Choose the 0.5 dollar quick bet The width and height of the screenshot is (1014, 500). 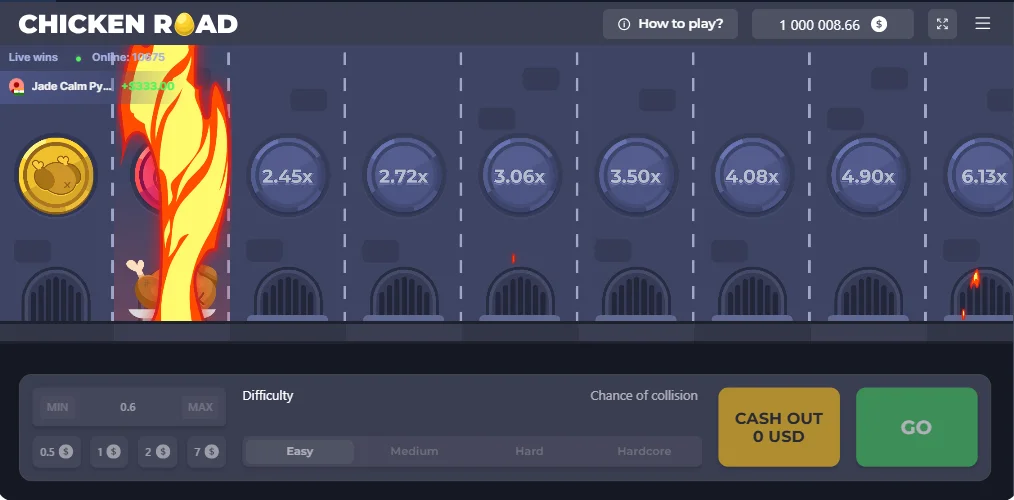click(x=56, y=451)
